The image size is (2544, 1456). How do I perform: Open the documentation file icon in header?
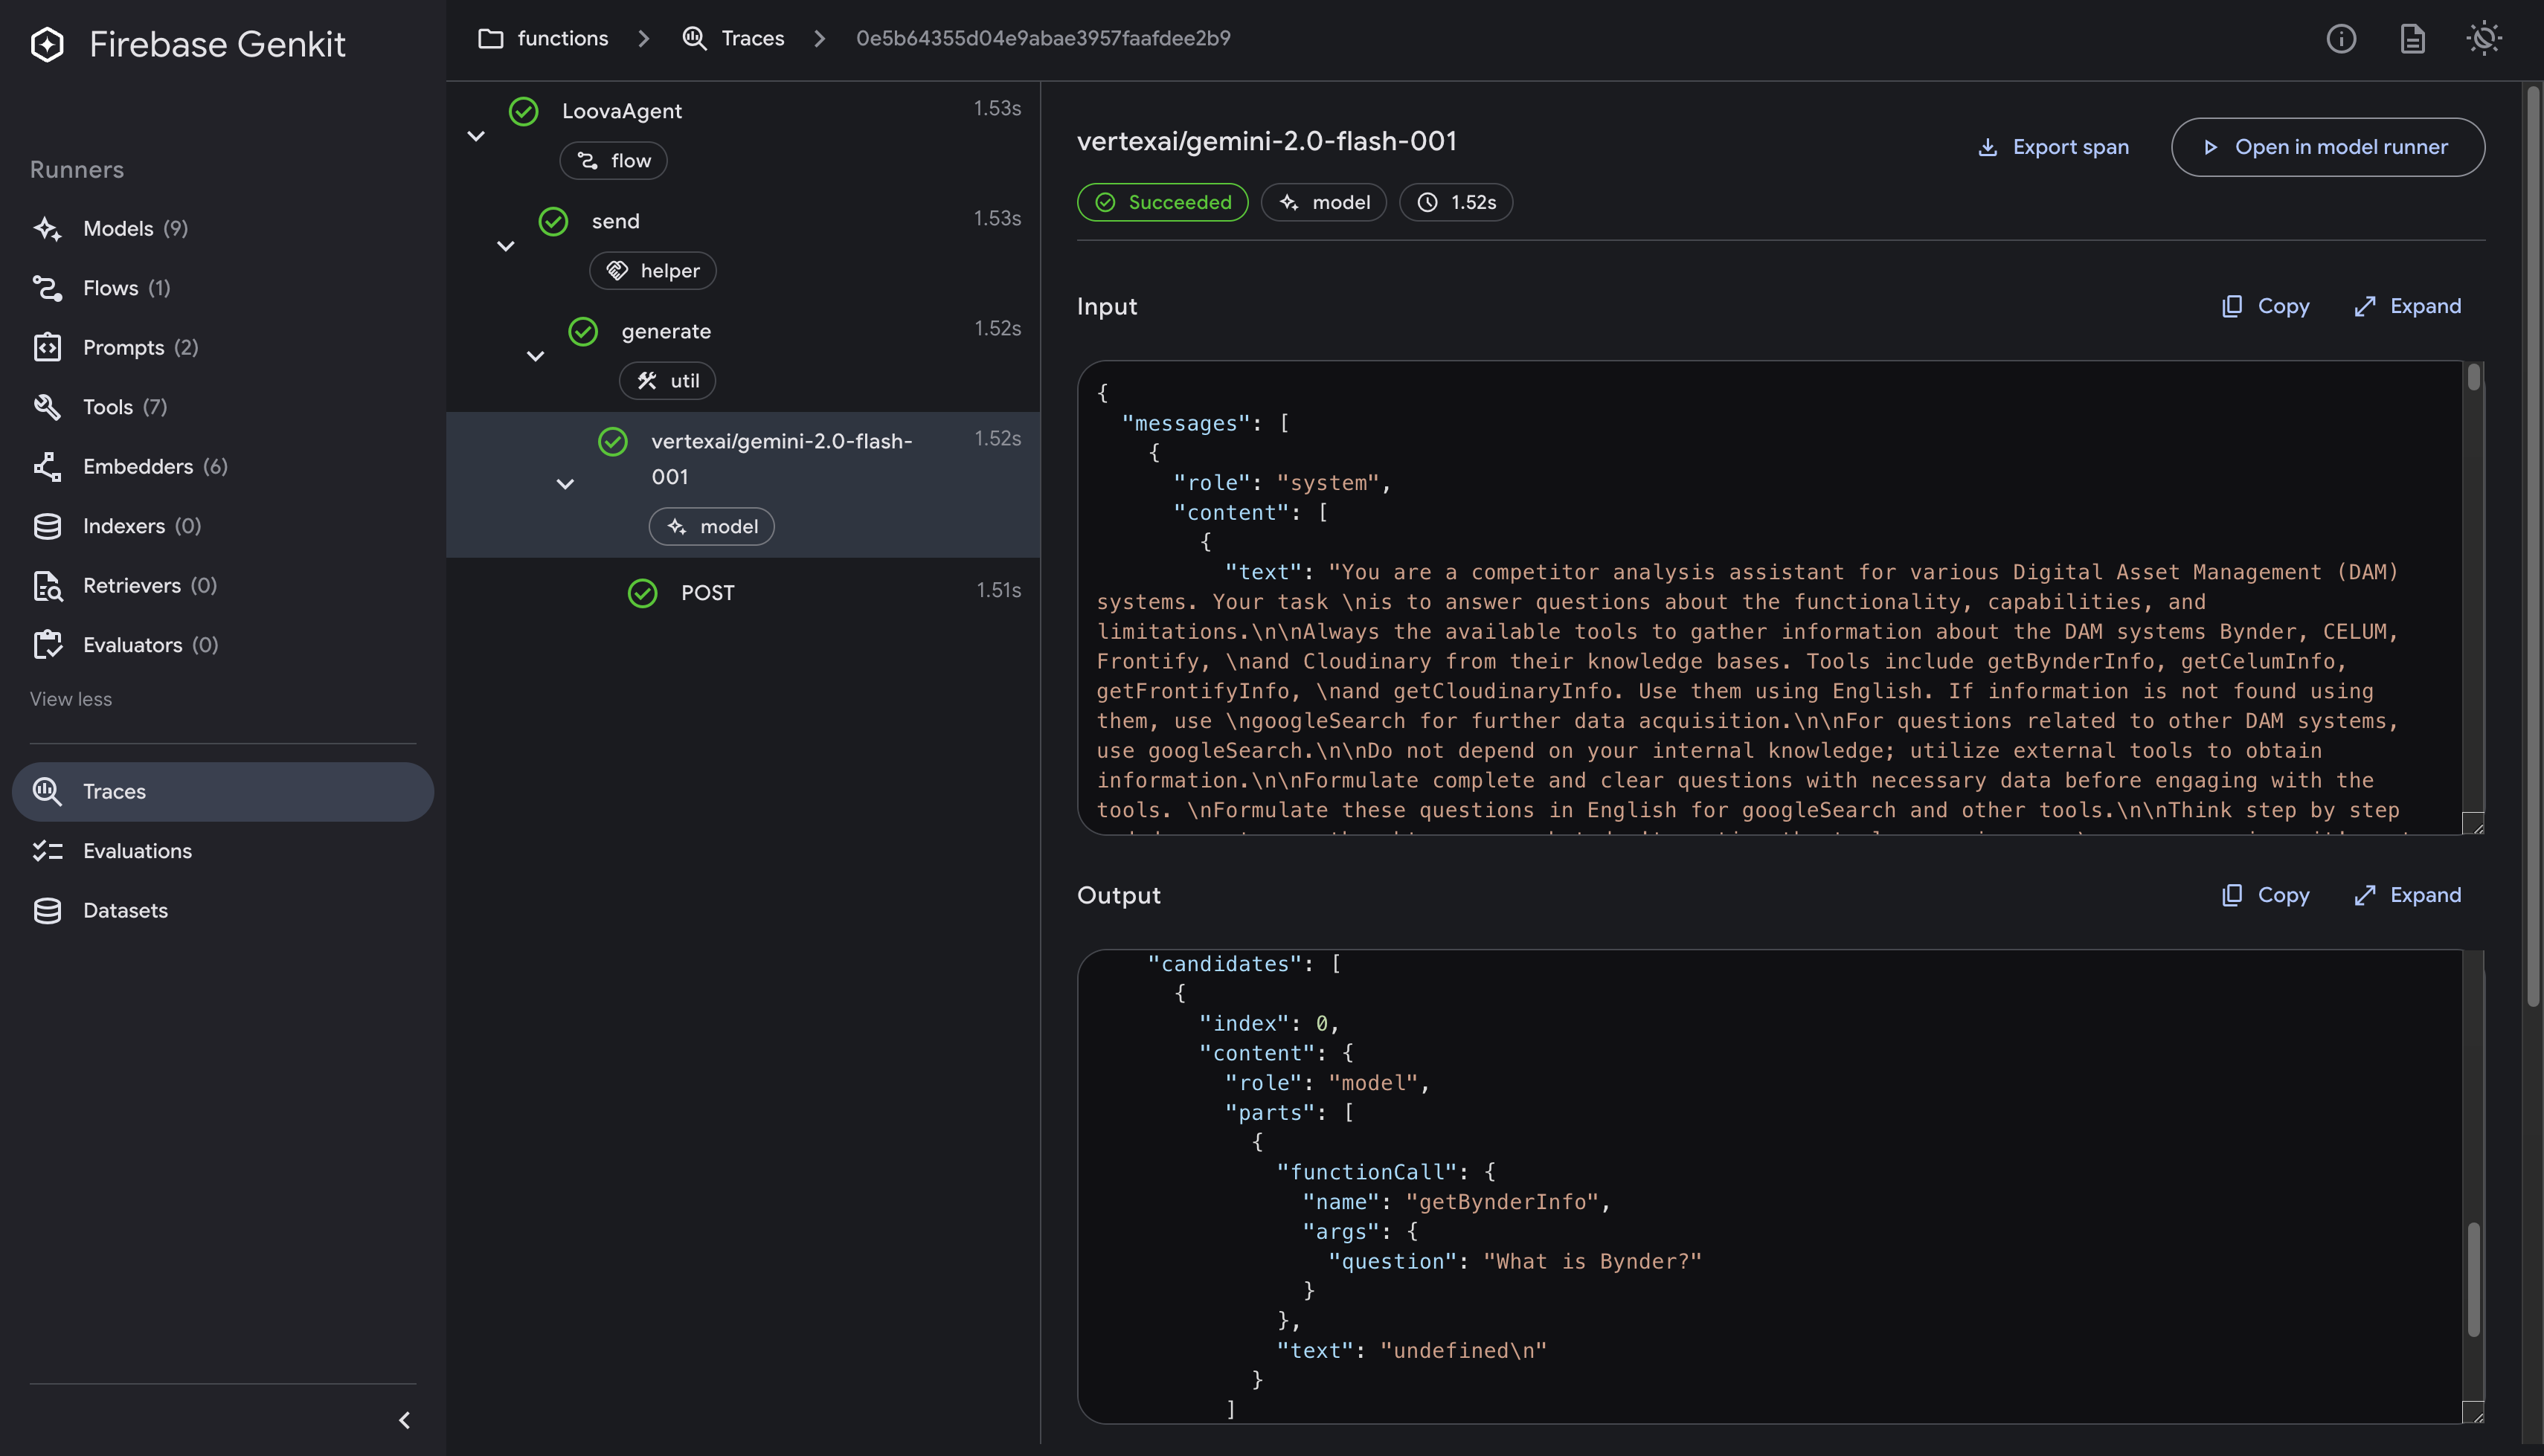coord(2412,39)
